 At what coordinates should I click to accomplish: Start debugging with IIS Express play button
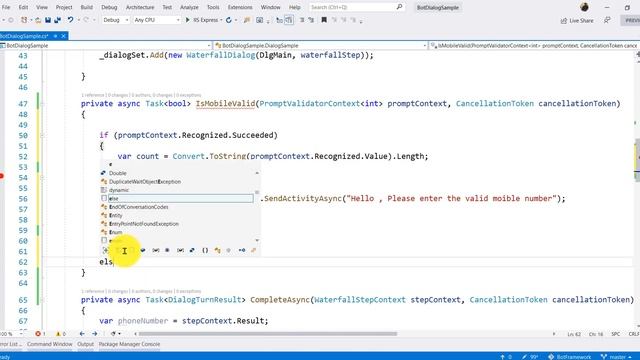click(187, 20)
